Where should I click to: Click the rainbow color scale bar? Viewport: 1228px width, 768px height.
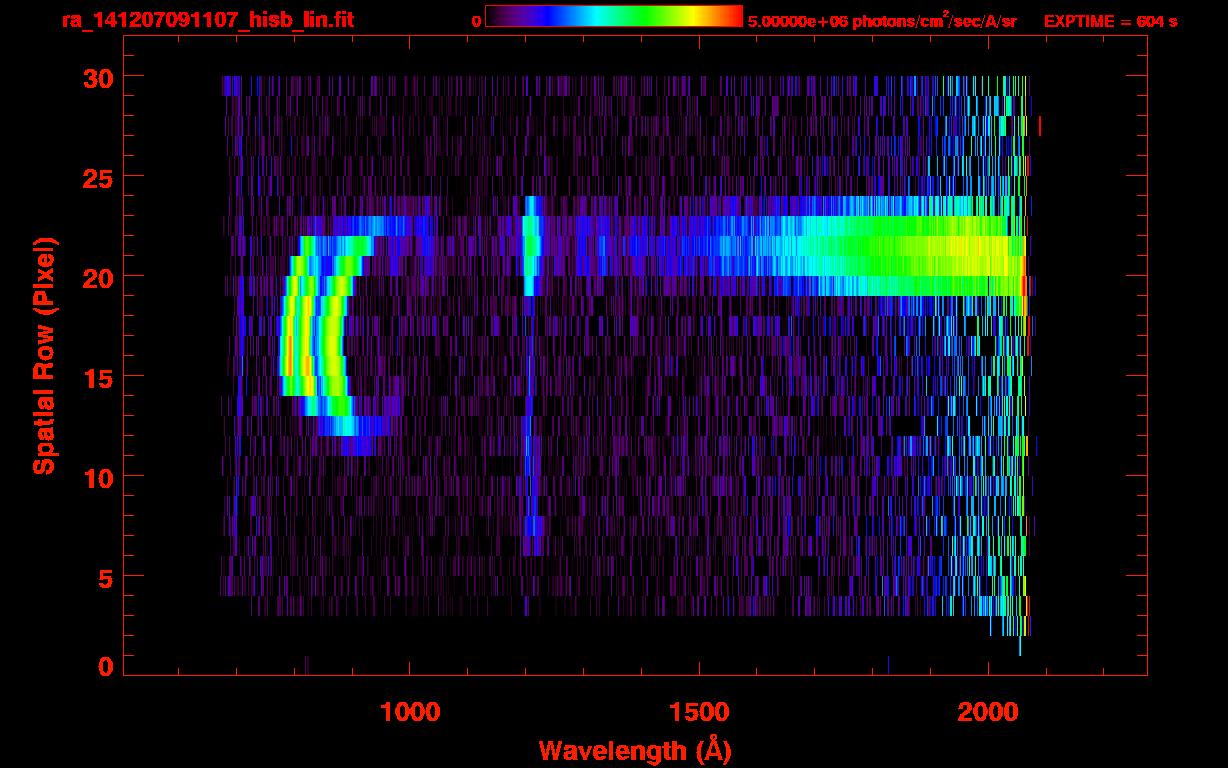click(x=614, y=16)
